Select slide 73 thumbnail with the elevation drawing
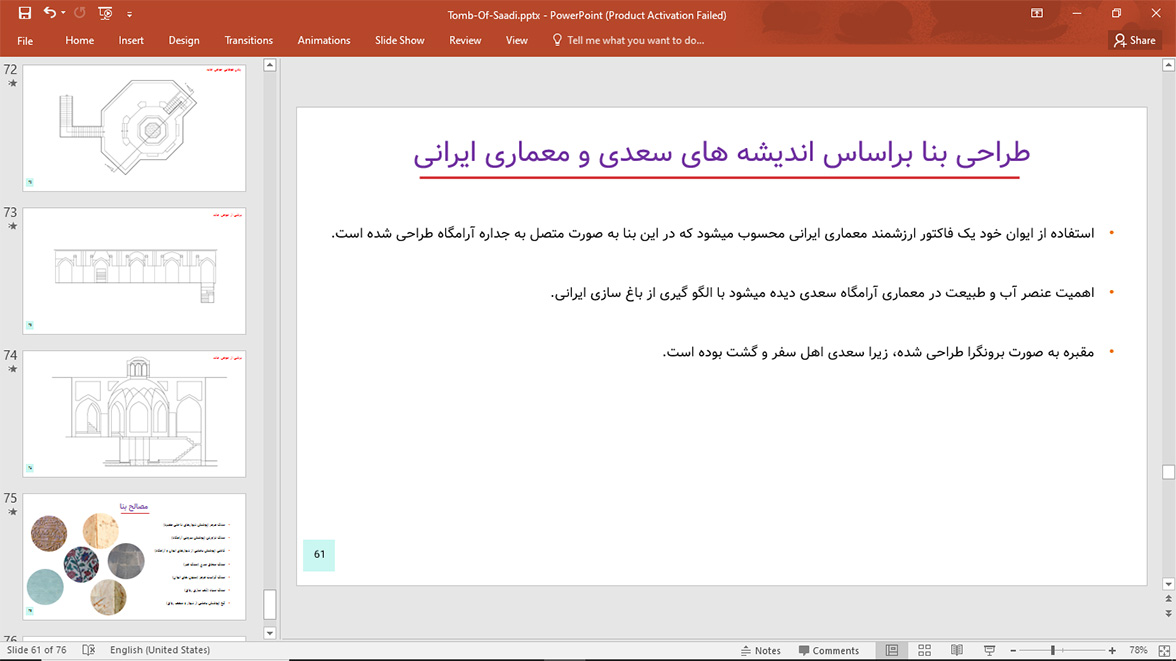 click(134, 271)
